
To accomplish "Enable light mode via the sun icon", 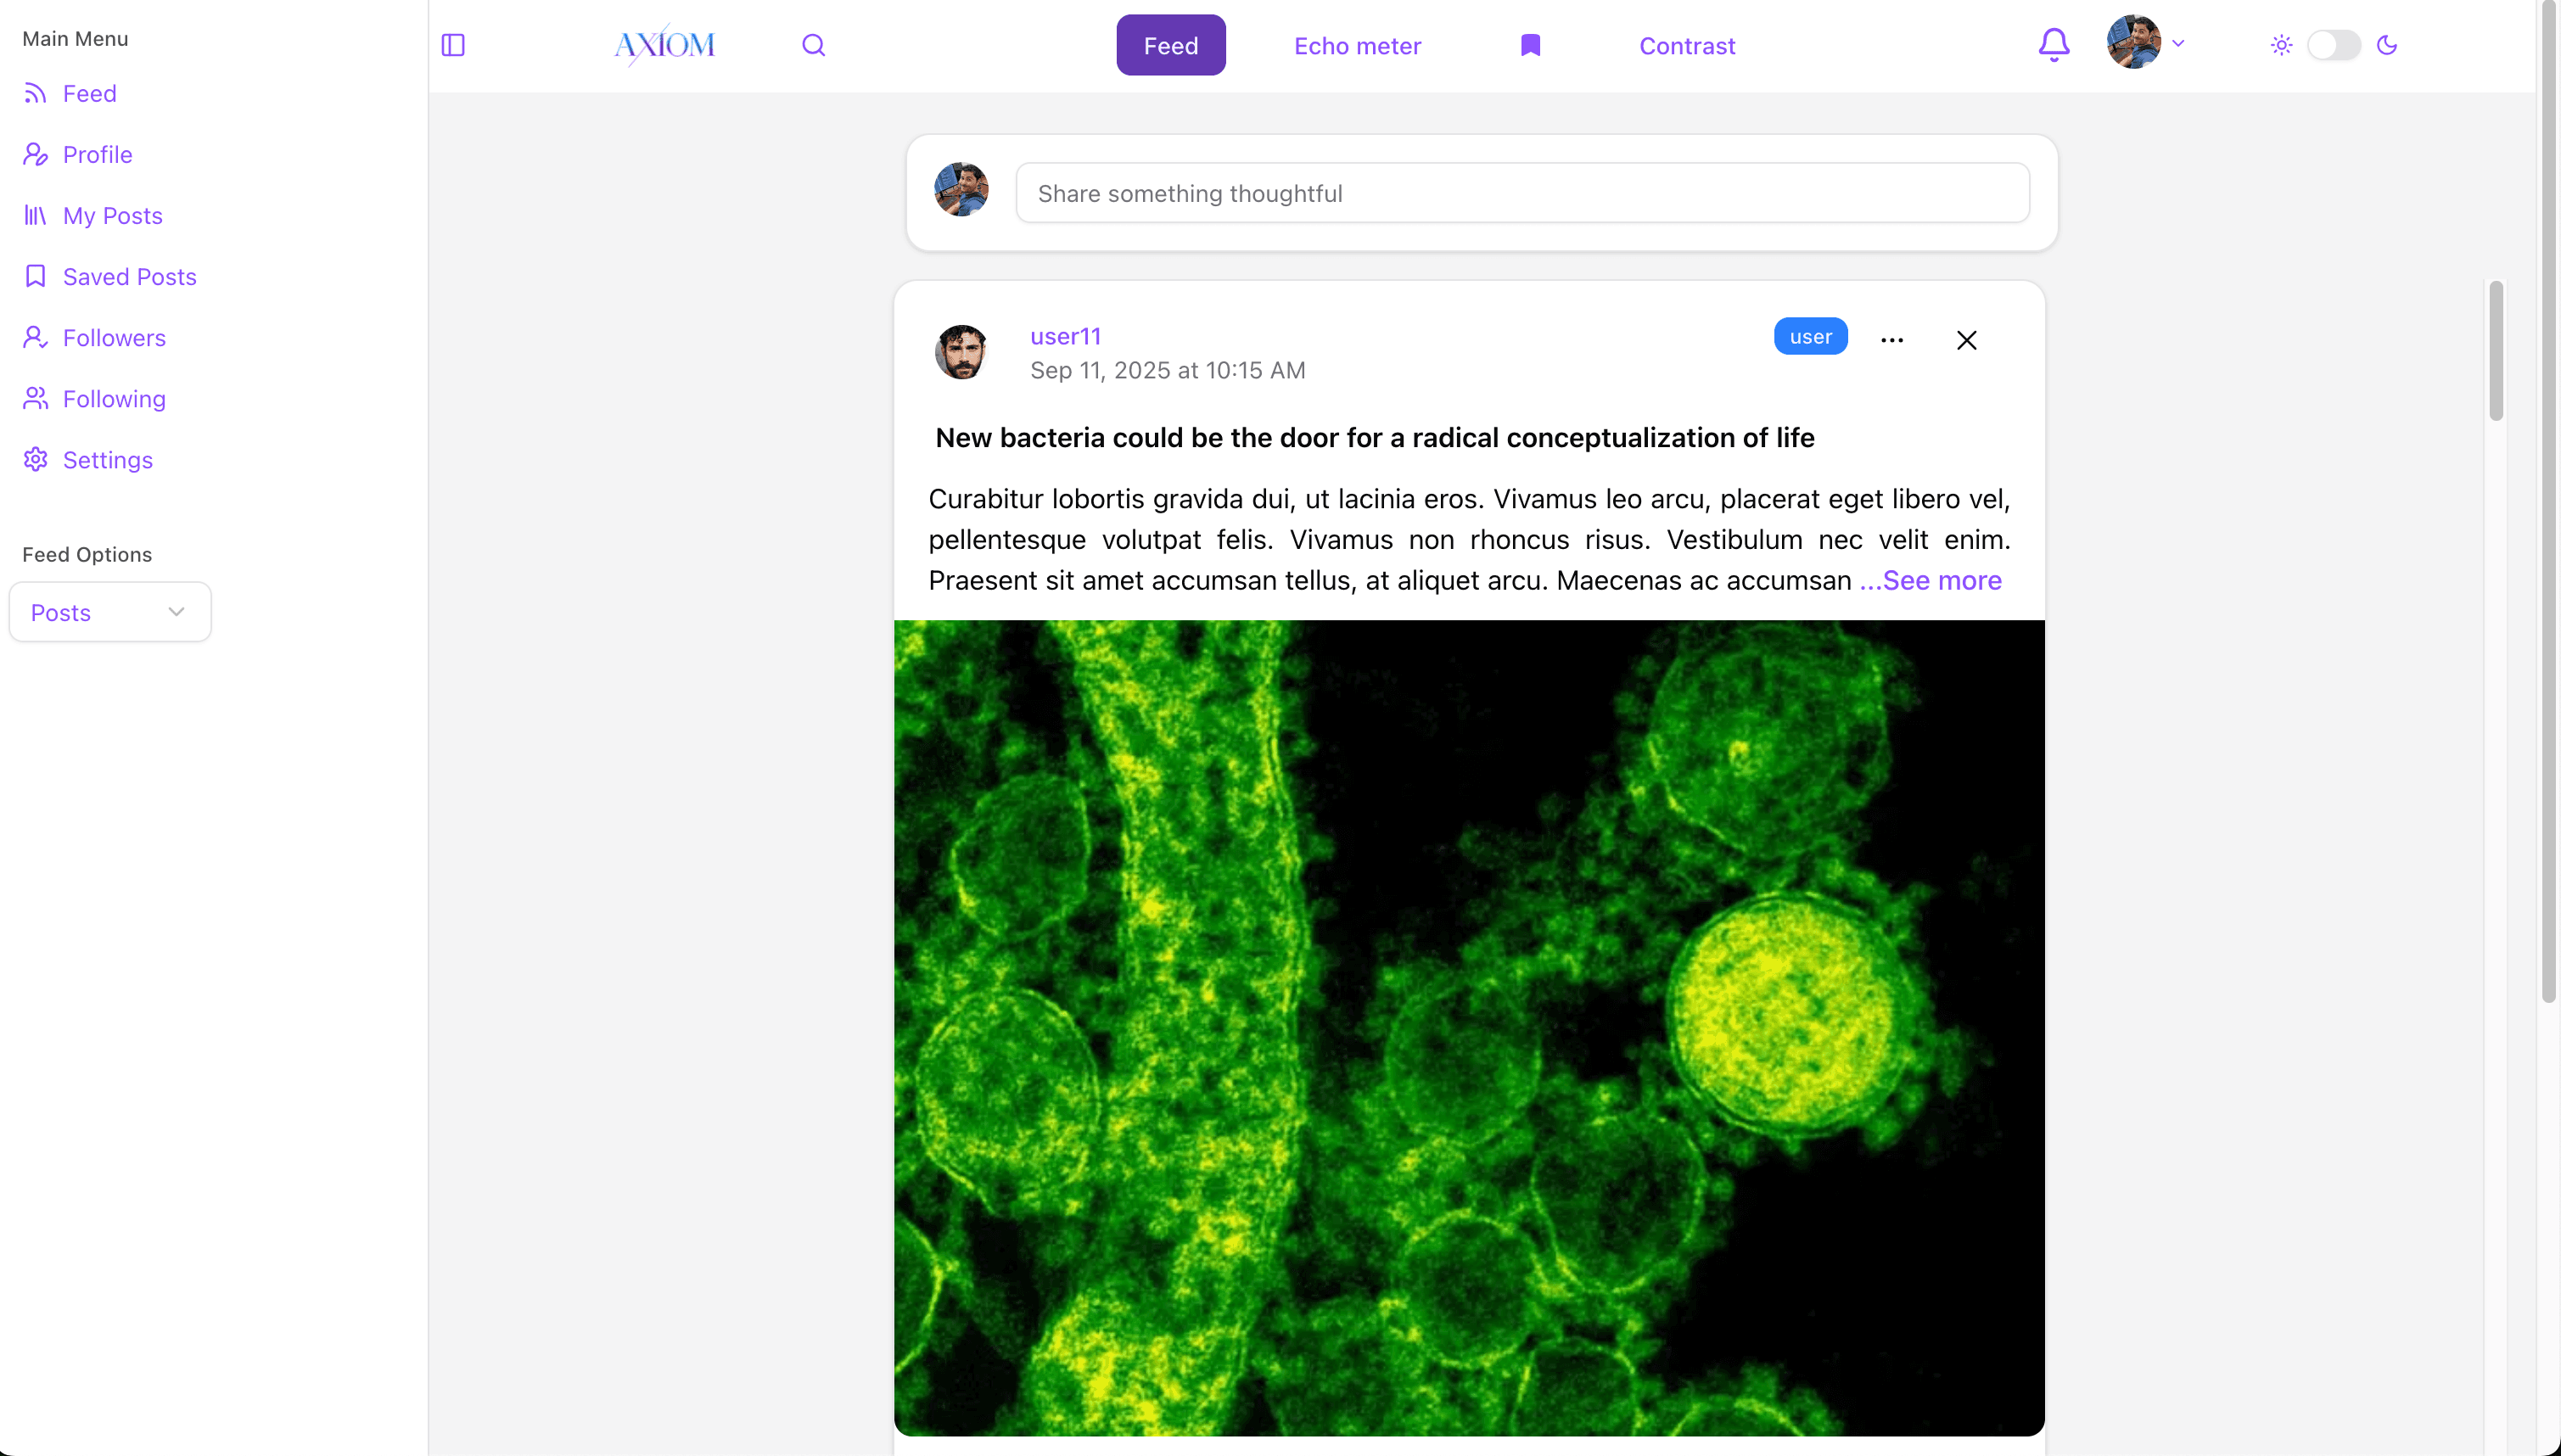I will pos(2282,45).
